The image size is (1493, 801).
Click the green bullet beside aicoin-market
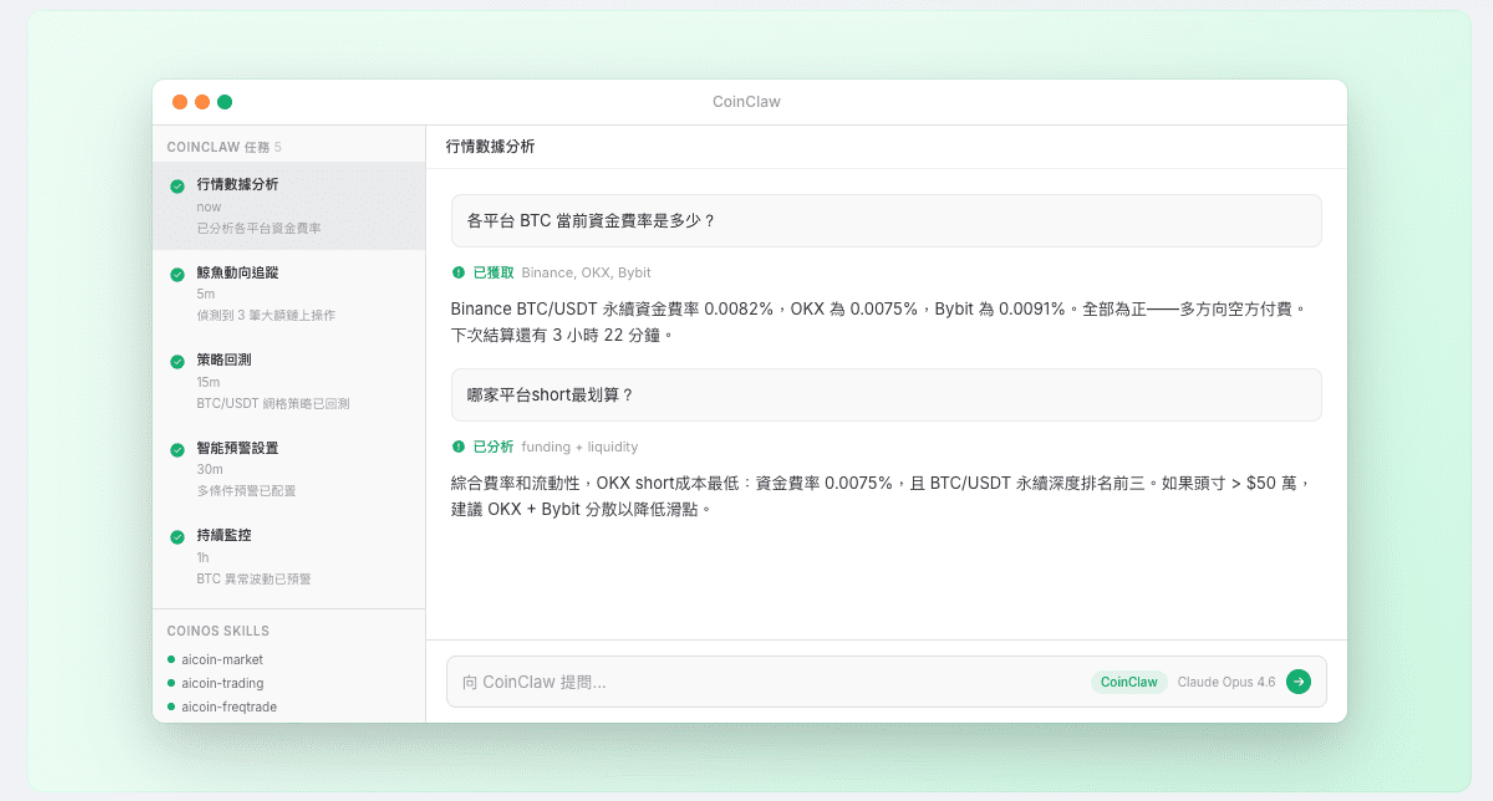coord(171,660)
